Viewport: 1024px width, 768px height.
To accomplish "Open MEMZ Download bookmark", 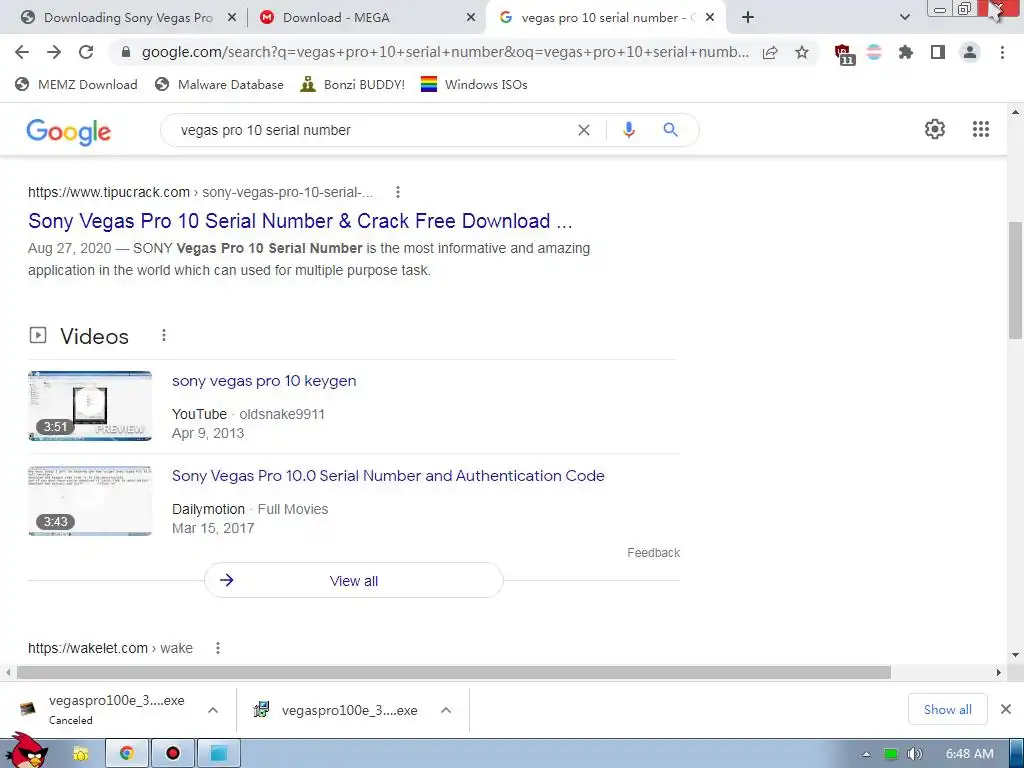I will (x=76, y=84).
